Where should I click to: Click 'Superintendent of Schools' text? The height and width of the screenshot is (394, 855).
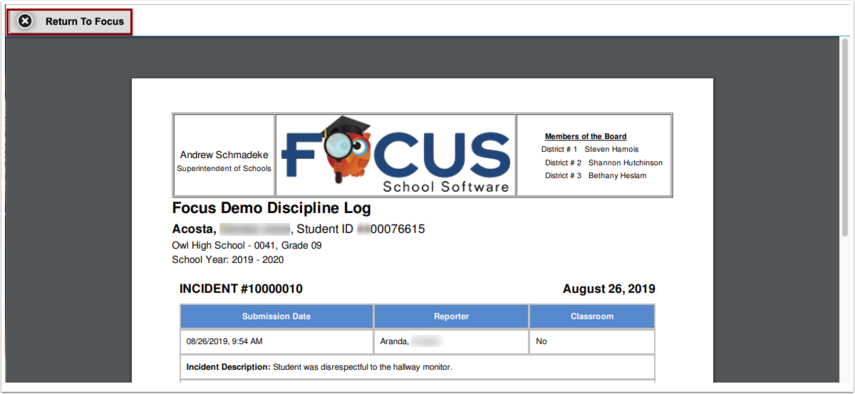coord(224,168)
